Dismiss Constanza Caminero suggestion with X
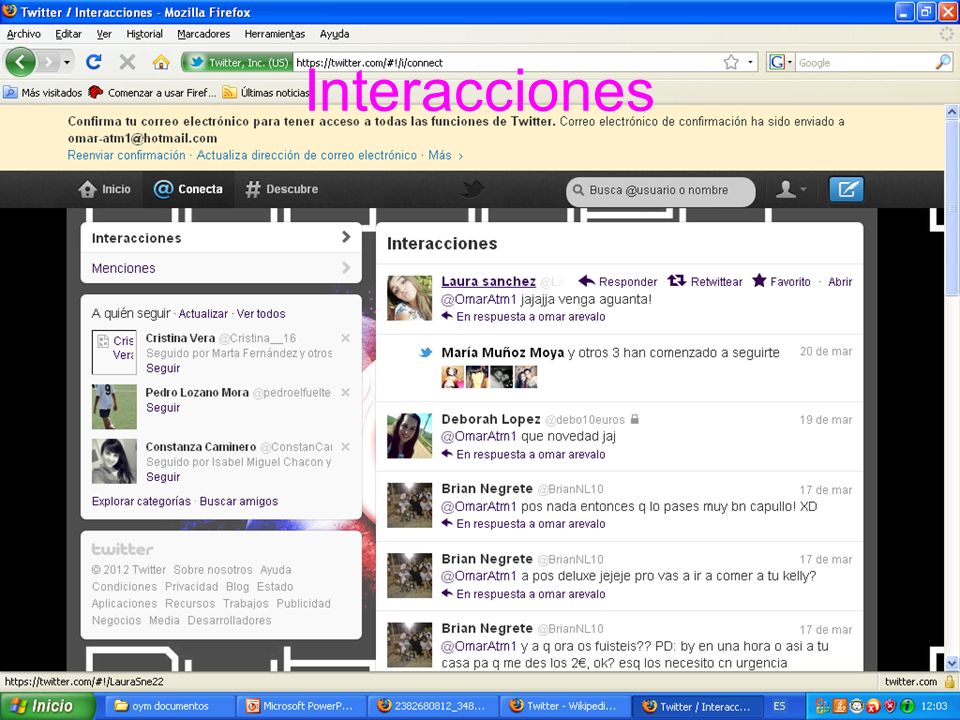960x720 pixels. (345, 447)
